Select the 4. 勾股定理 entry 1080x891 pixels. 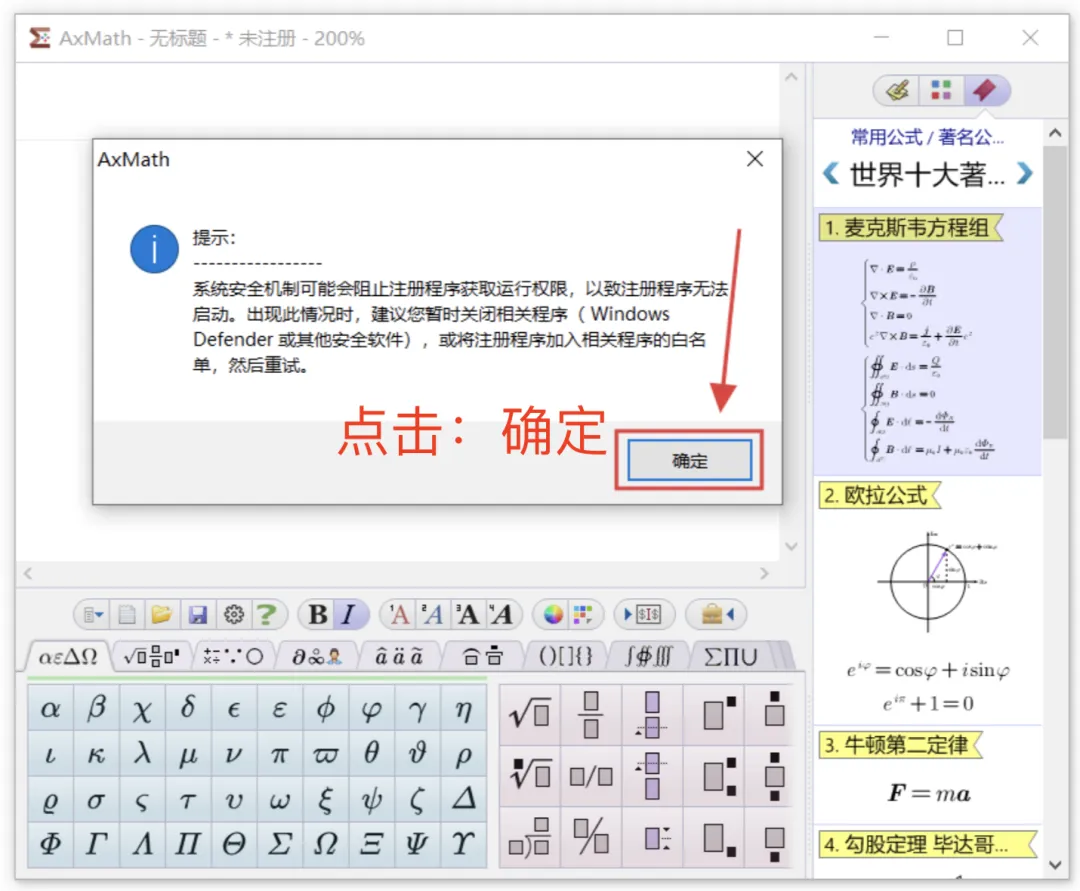(x=927, y=845)
